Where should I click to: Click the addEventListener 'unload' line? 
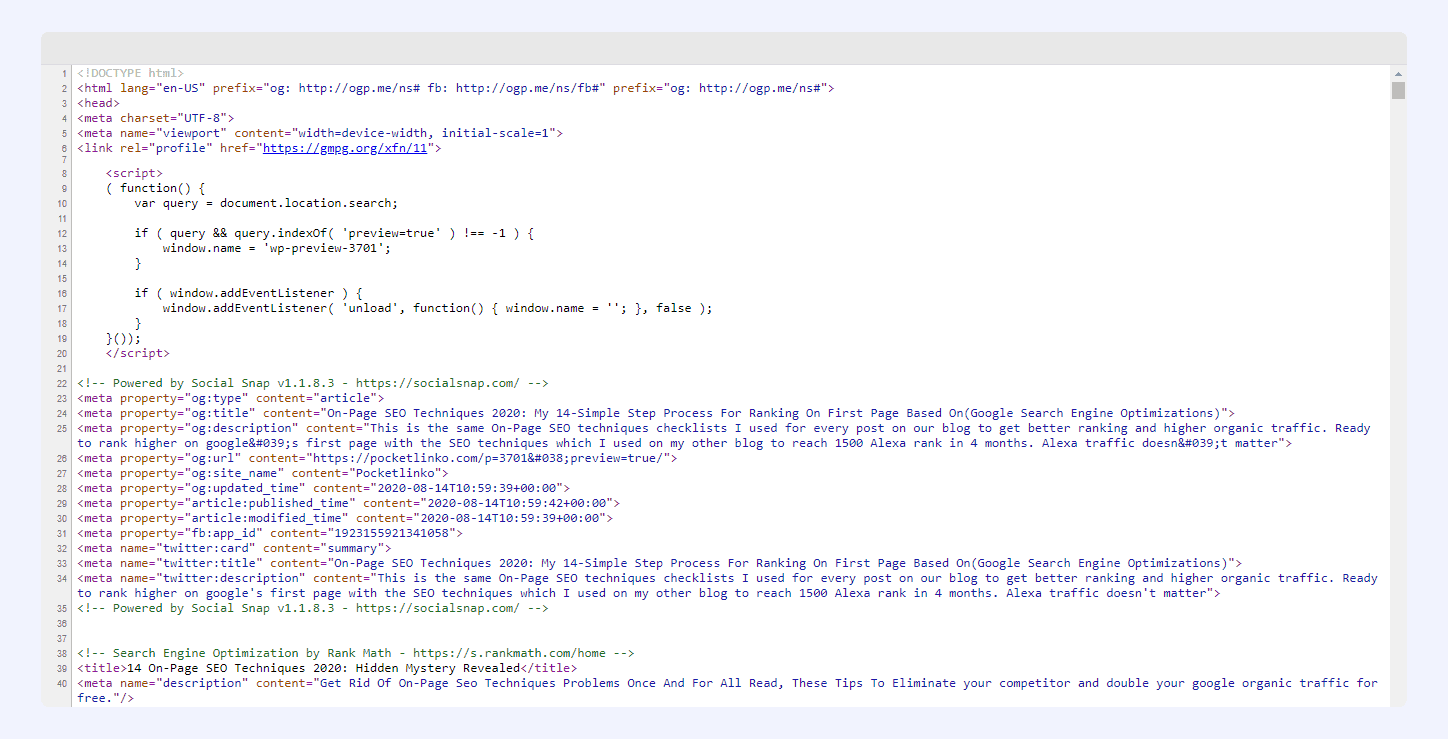(x=438, y=308)
